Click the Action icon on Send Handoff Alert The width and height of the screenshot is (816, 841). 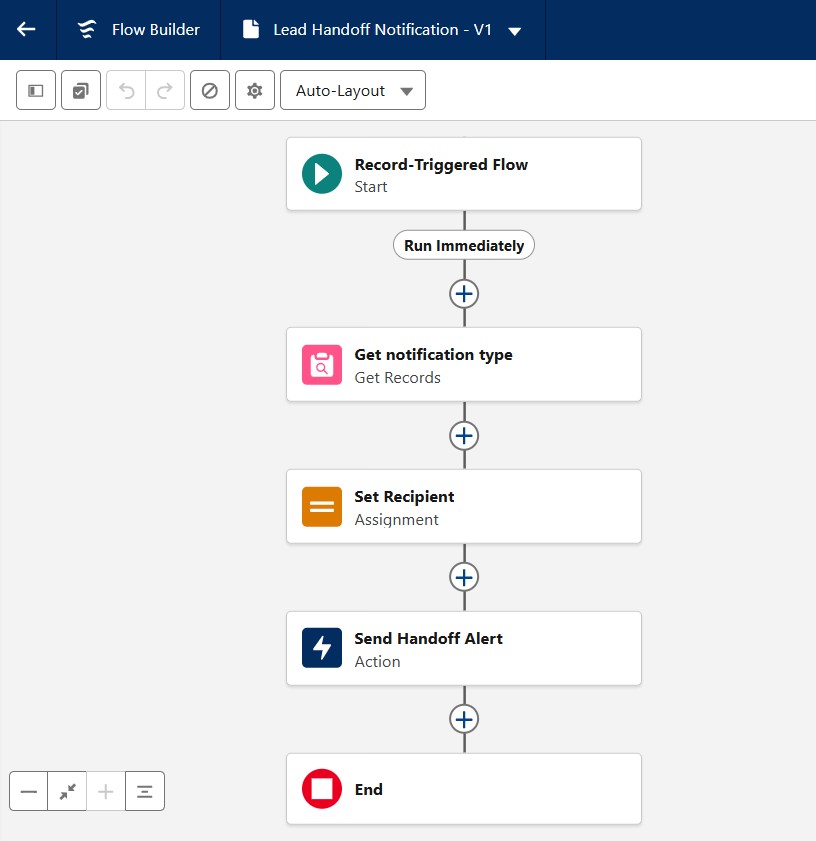(x=321, y=648)
